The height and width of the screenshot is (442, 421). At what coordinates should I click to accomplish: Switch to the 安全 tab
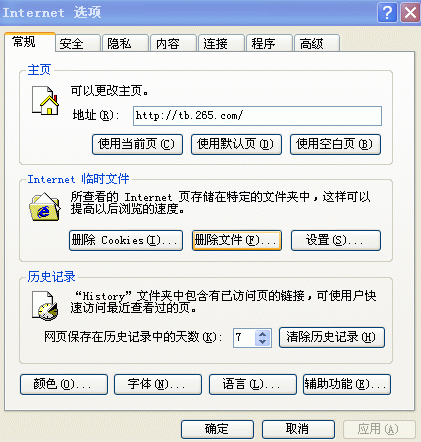[x=78, y=43]
